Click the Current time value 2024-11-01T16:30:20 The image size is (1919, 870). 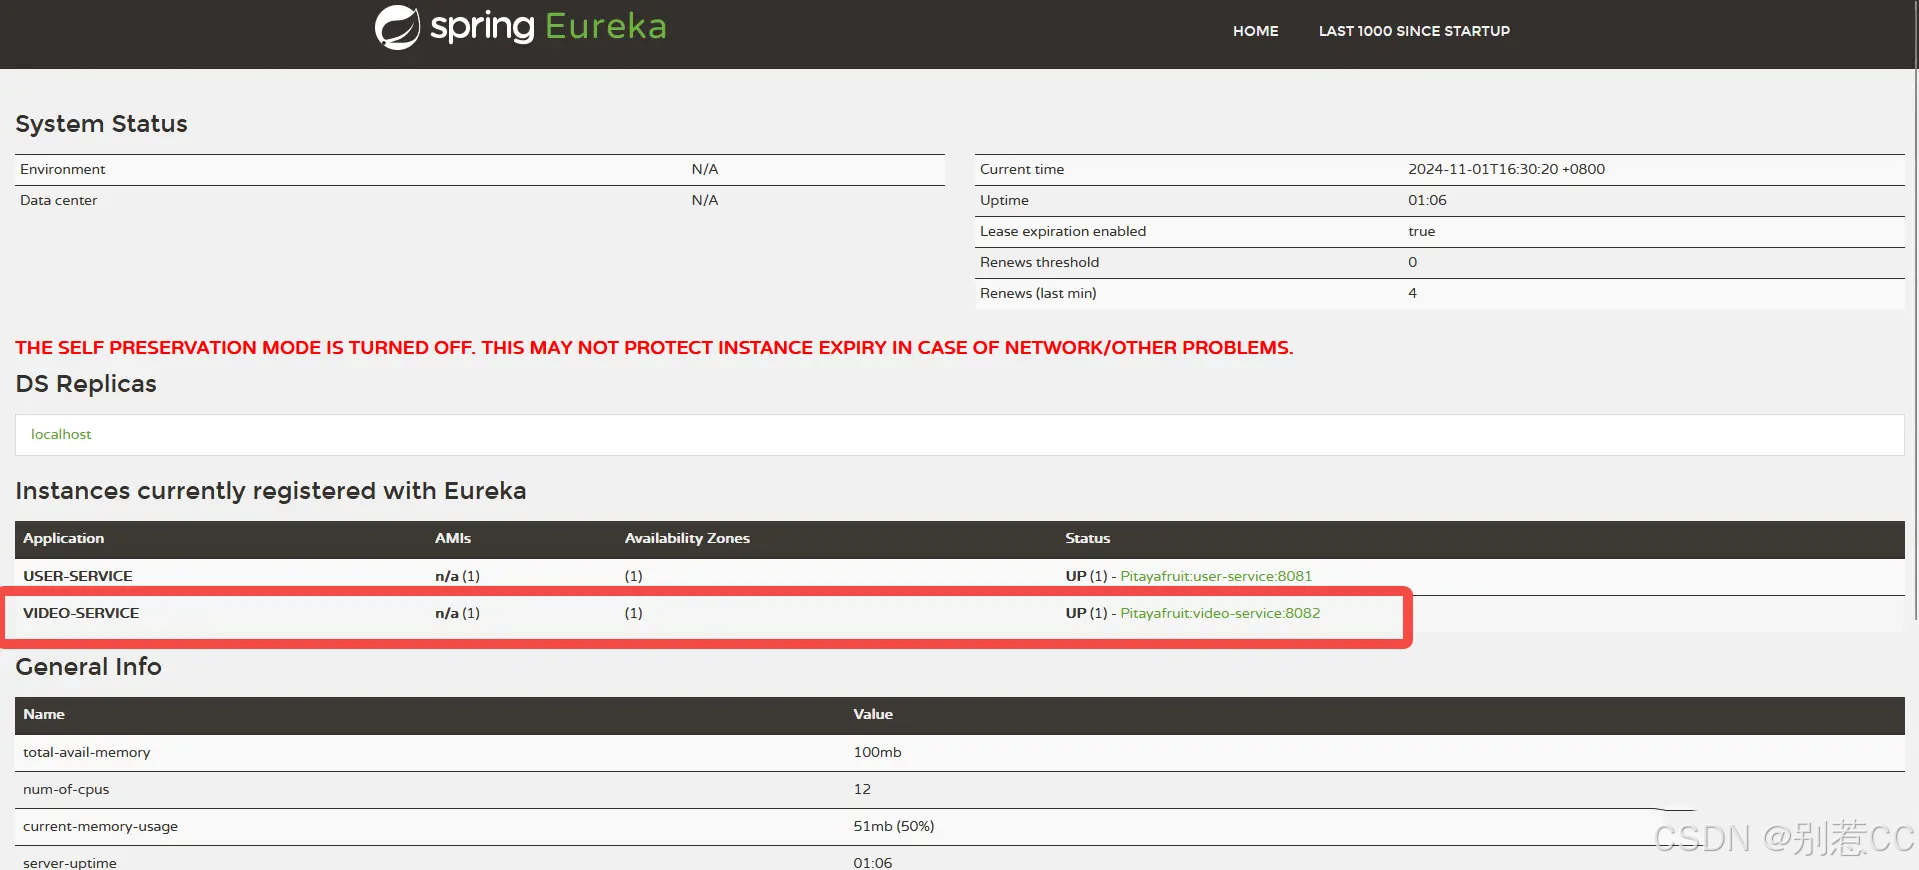(1506, 169)
